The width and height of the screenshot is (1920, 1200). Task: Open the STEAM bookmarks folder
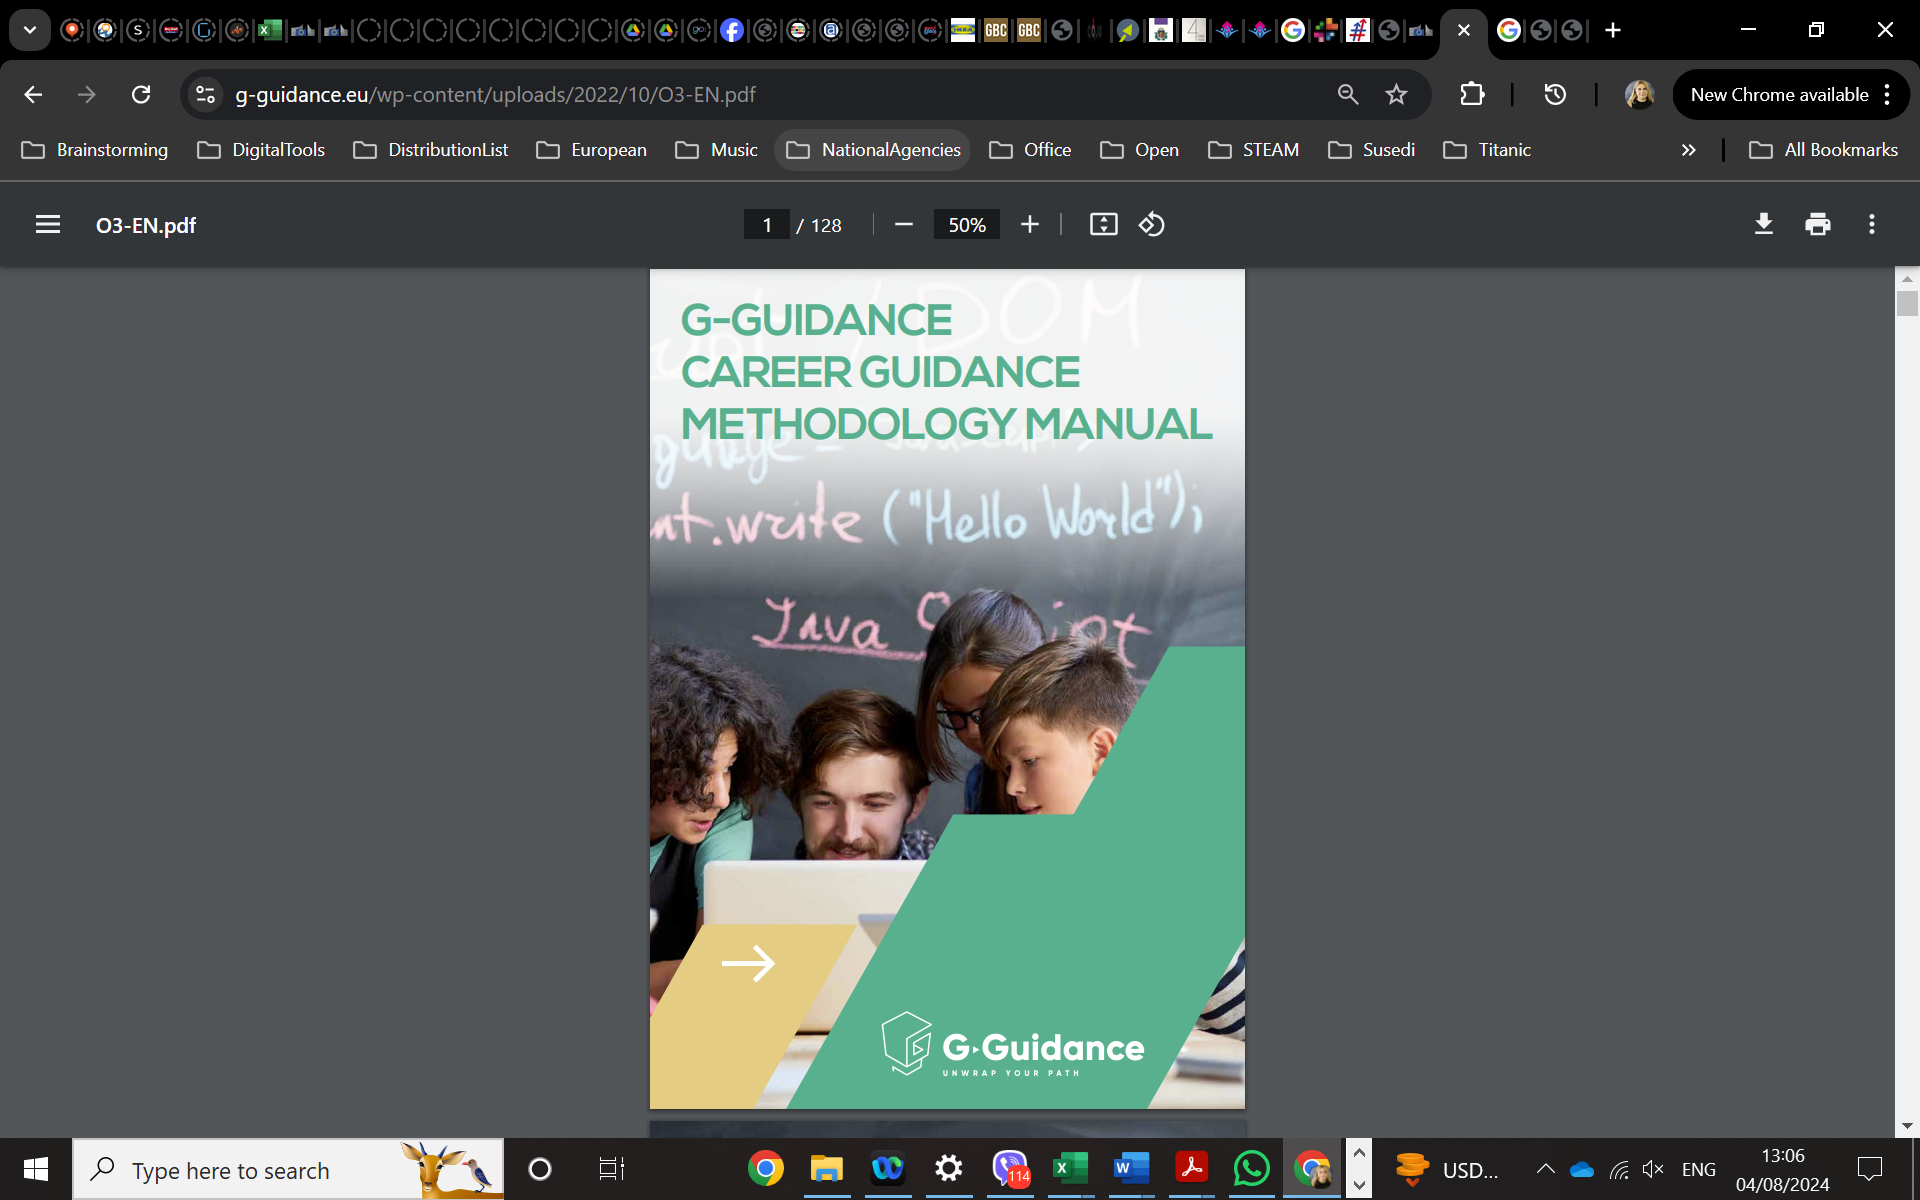coord(1254,150)
